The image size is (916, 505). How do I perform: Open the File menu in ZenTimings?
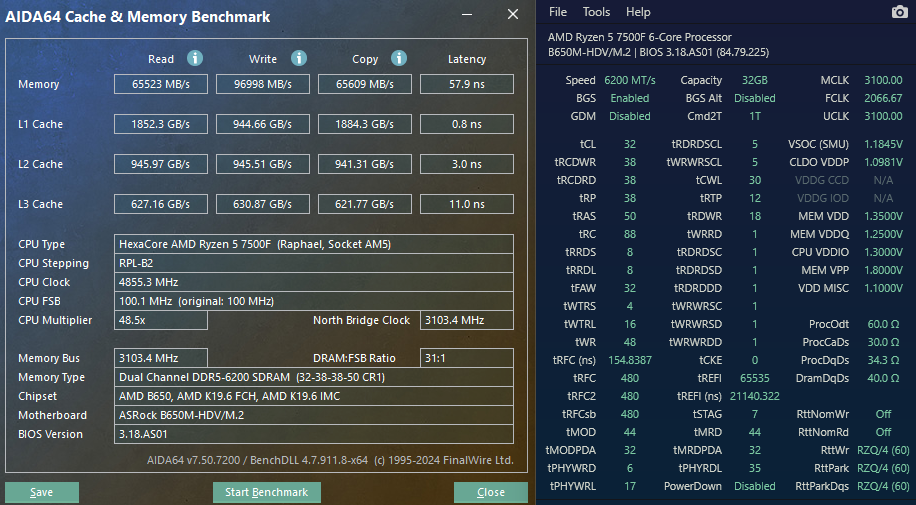coord(558,12)
